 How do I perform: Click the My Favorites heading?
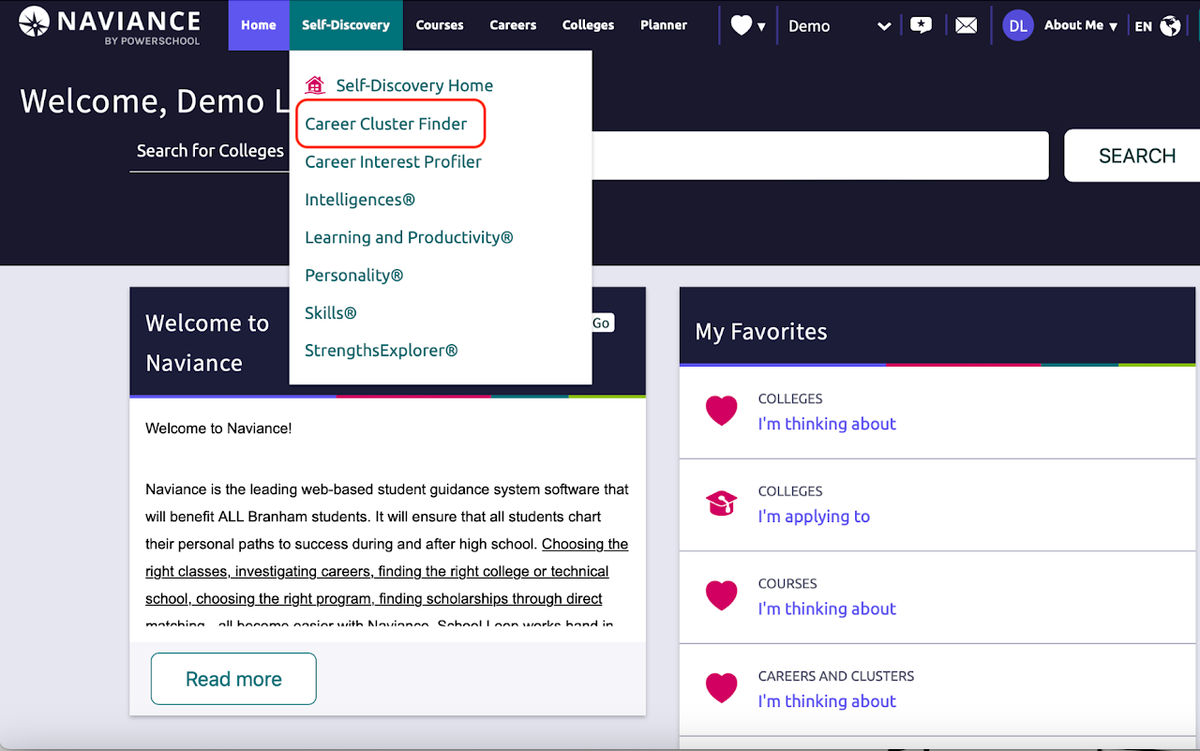[761, 332]
